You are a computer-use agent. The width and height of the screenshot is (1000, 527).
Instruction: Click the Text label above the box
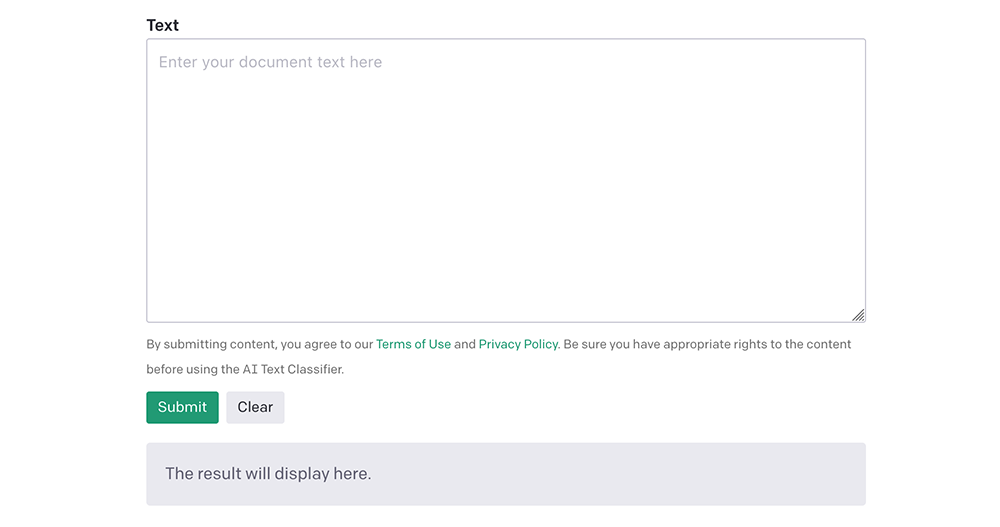pos(163,26)
